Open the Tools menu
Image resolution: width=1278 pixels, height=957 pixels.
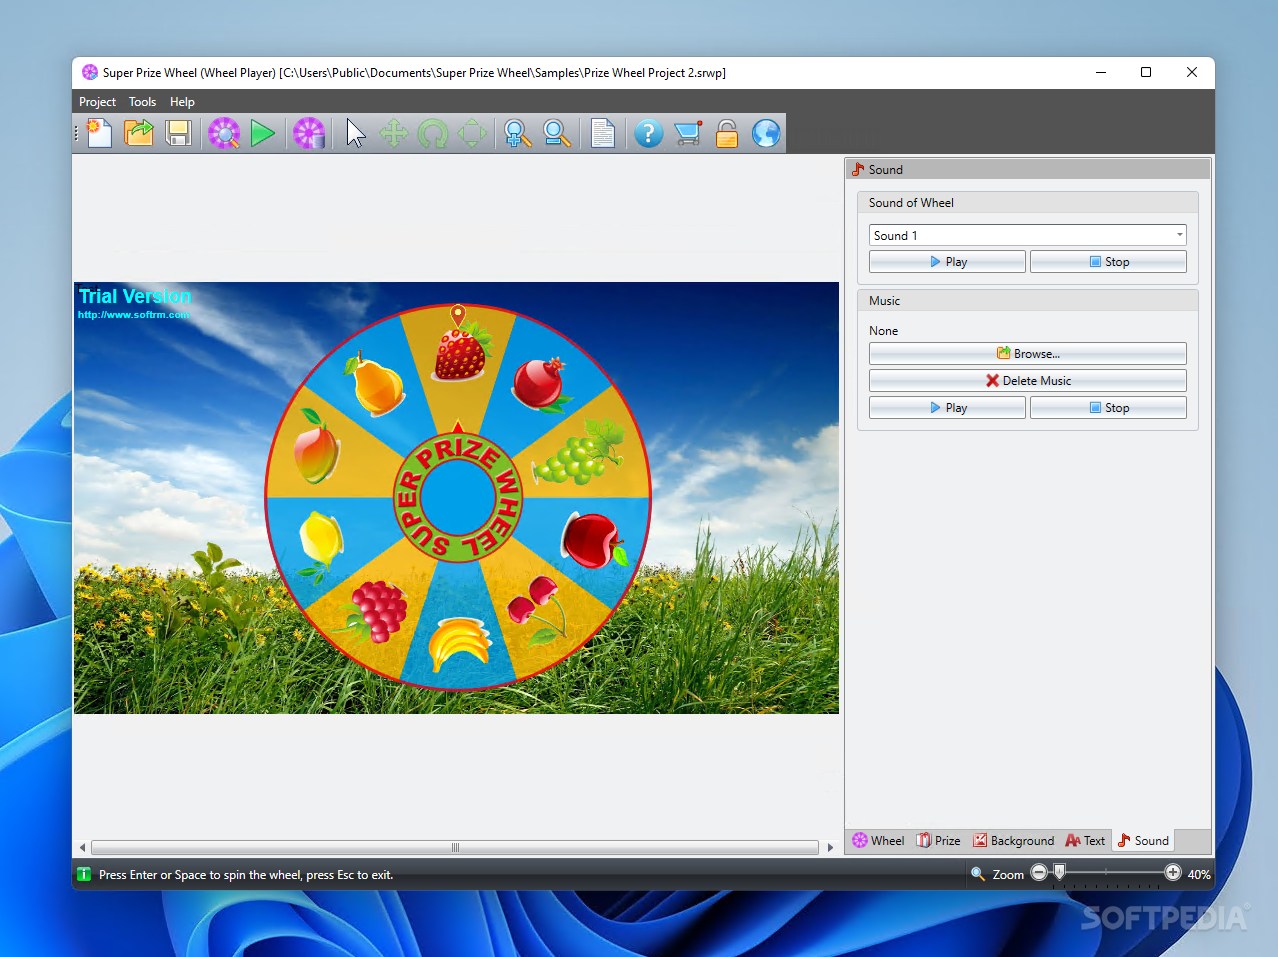pyautogui.click(x=142, y=102)
